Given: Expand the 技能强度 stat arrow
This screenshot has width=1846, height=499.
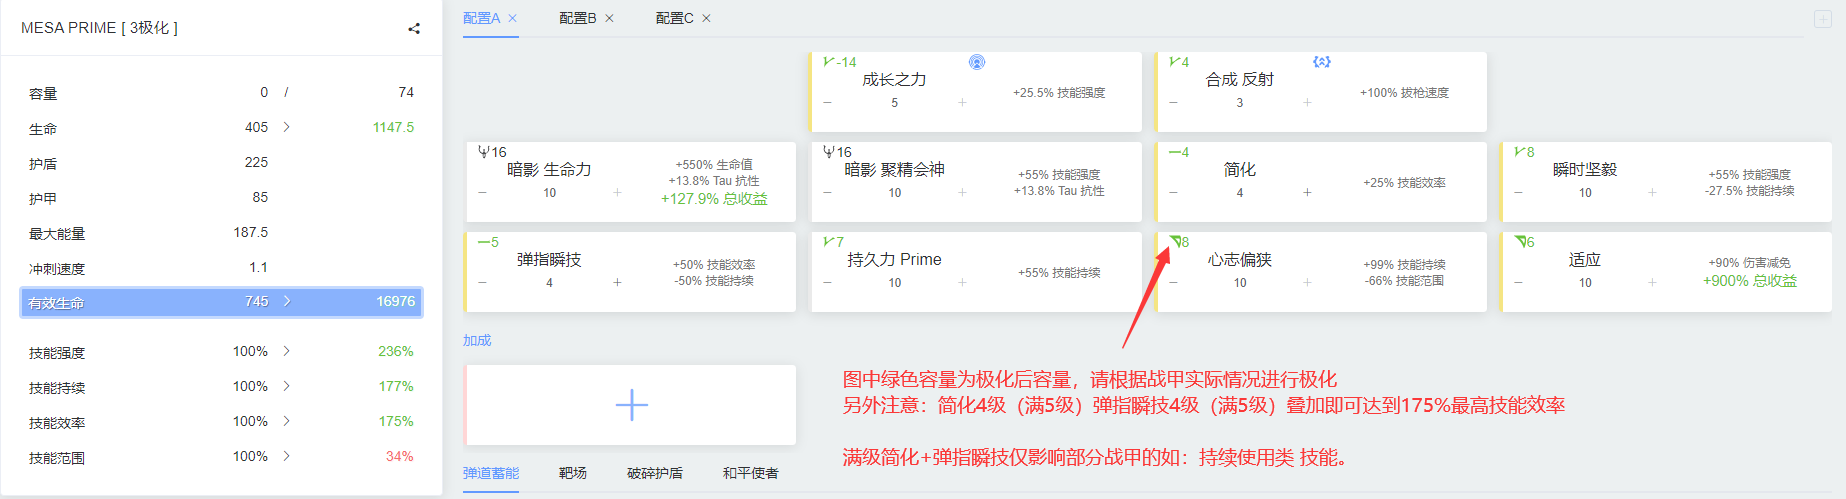Looking at the screenshot, I should pyautogui.click(x=287, y=351).
